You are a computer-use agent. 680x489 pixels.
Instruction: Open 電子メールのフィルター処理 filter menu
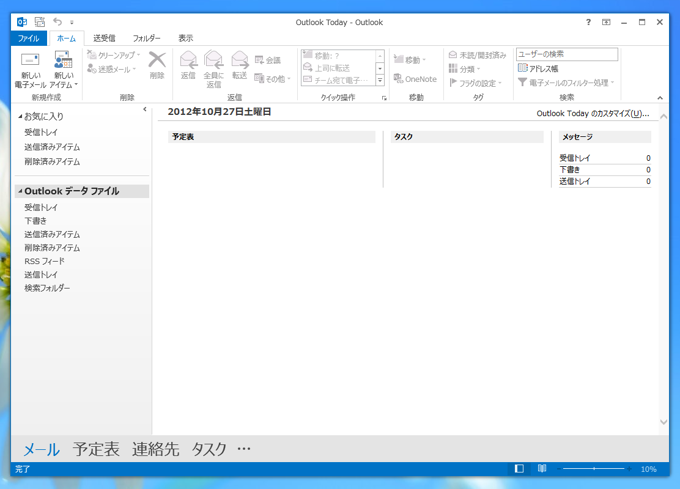pyautogui.click(x=566, y=82)
